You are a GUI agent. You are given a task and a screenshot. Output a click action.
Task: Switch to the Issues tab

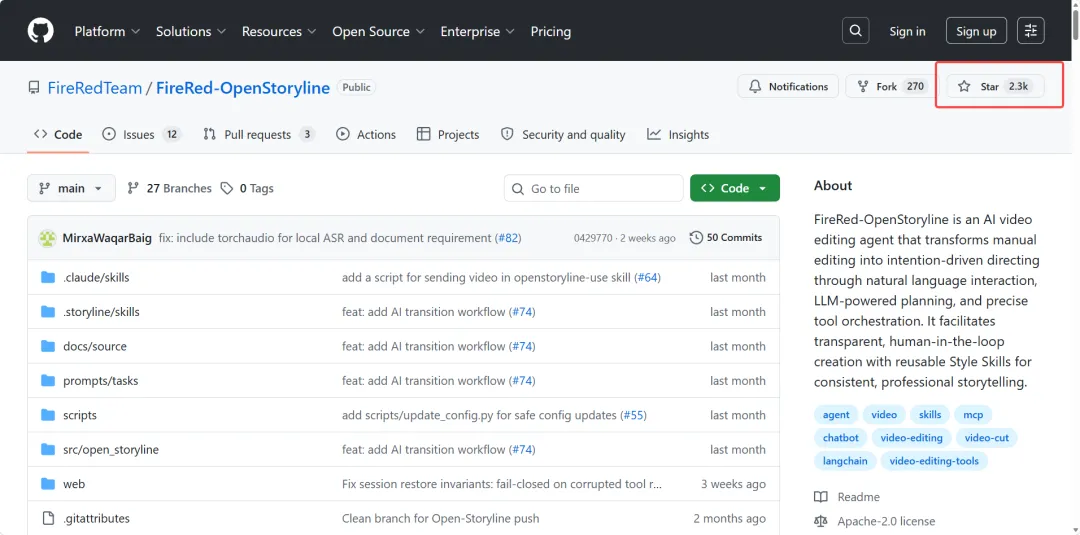coord(140,134)
